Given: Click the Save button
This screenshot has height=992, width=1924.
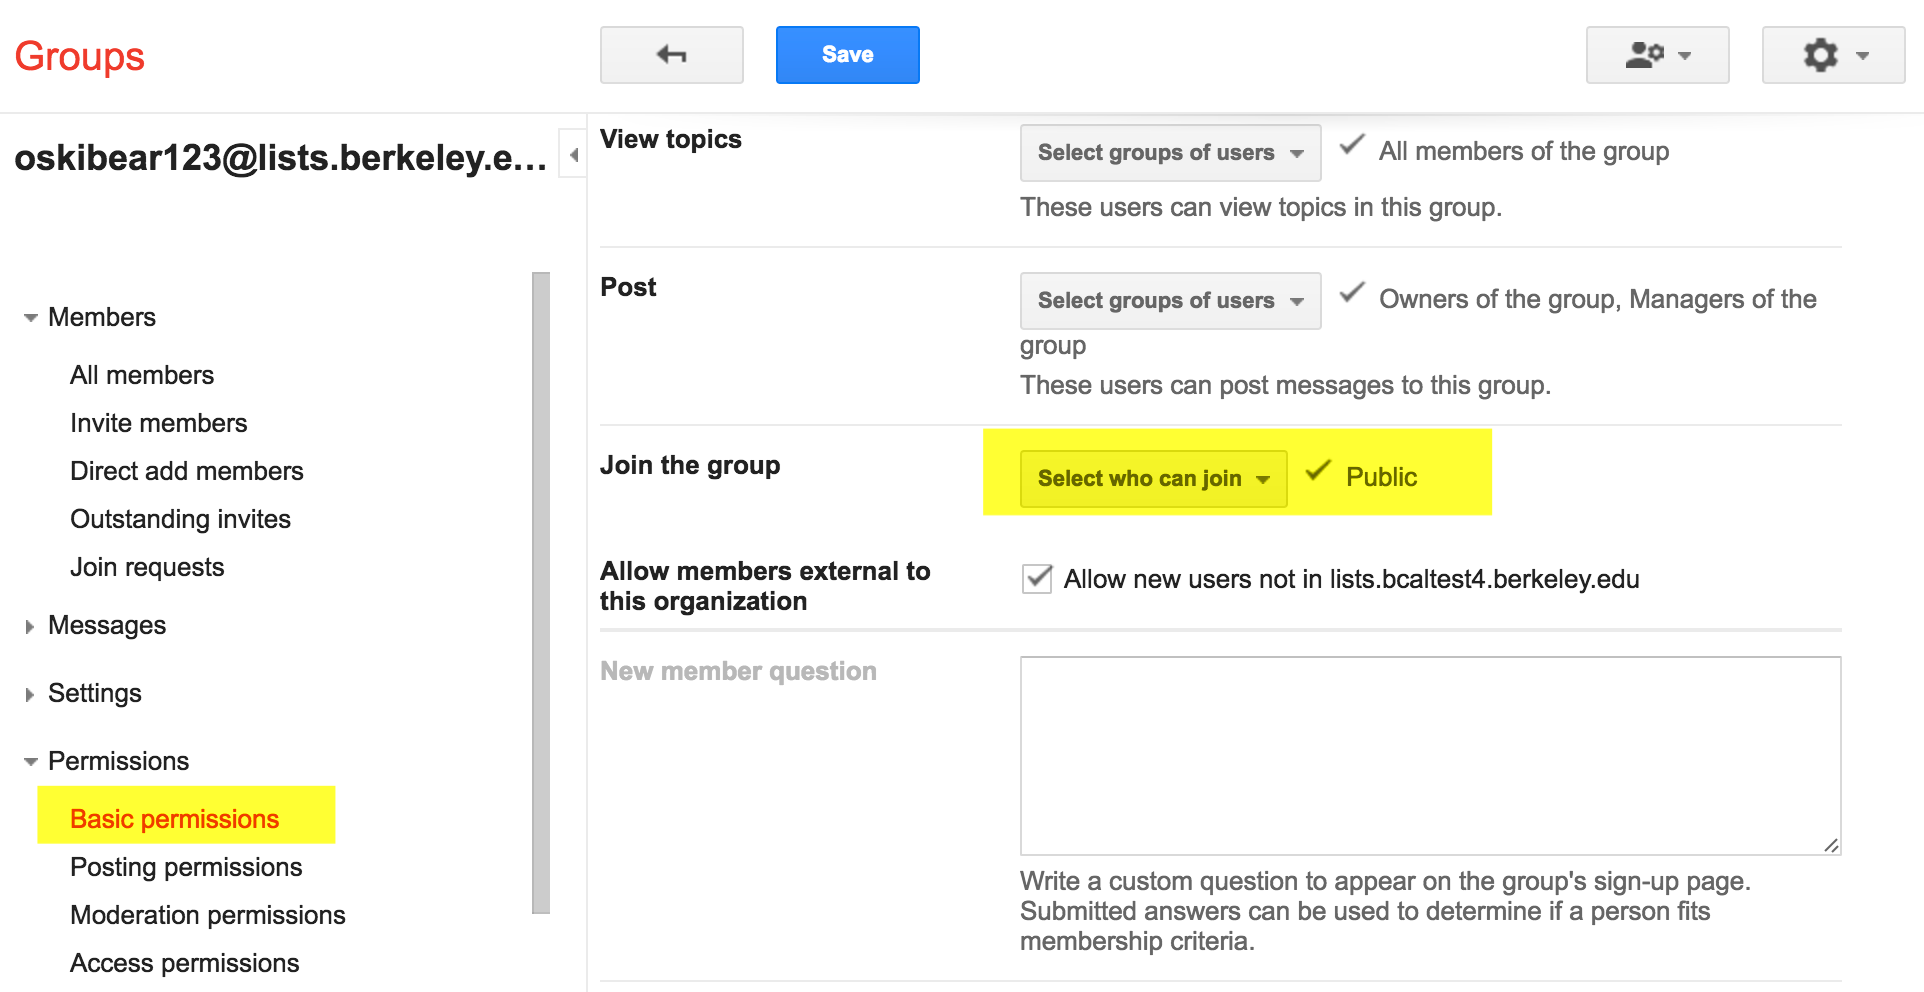Looking at the screenshot, I should tap(846, 55).
